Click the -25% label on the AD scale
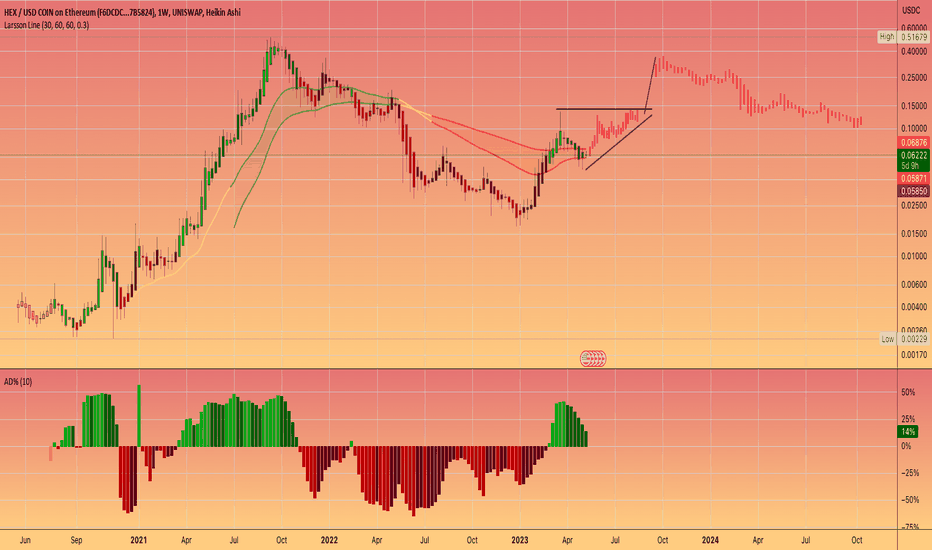This screenshot has height=550, width=932. click(910, 473)
